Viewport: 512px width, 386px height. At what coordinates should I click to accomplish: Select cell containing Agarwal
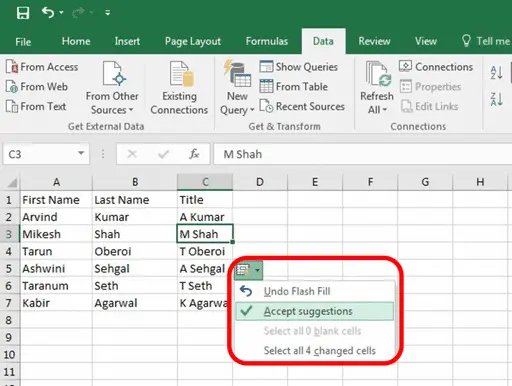(x=135, y=303)
